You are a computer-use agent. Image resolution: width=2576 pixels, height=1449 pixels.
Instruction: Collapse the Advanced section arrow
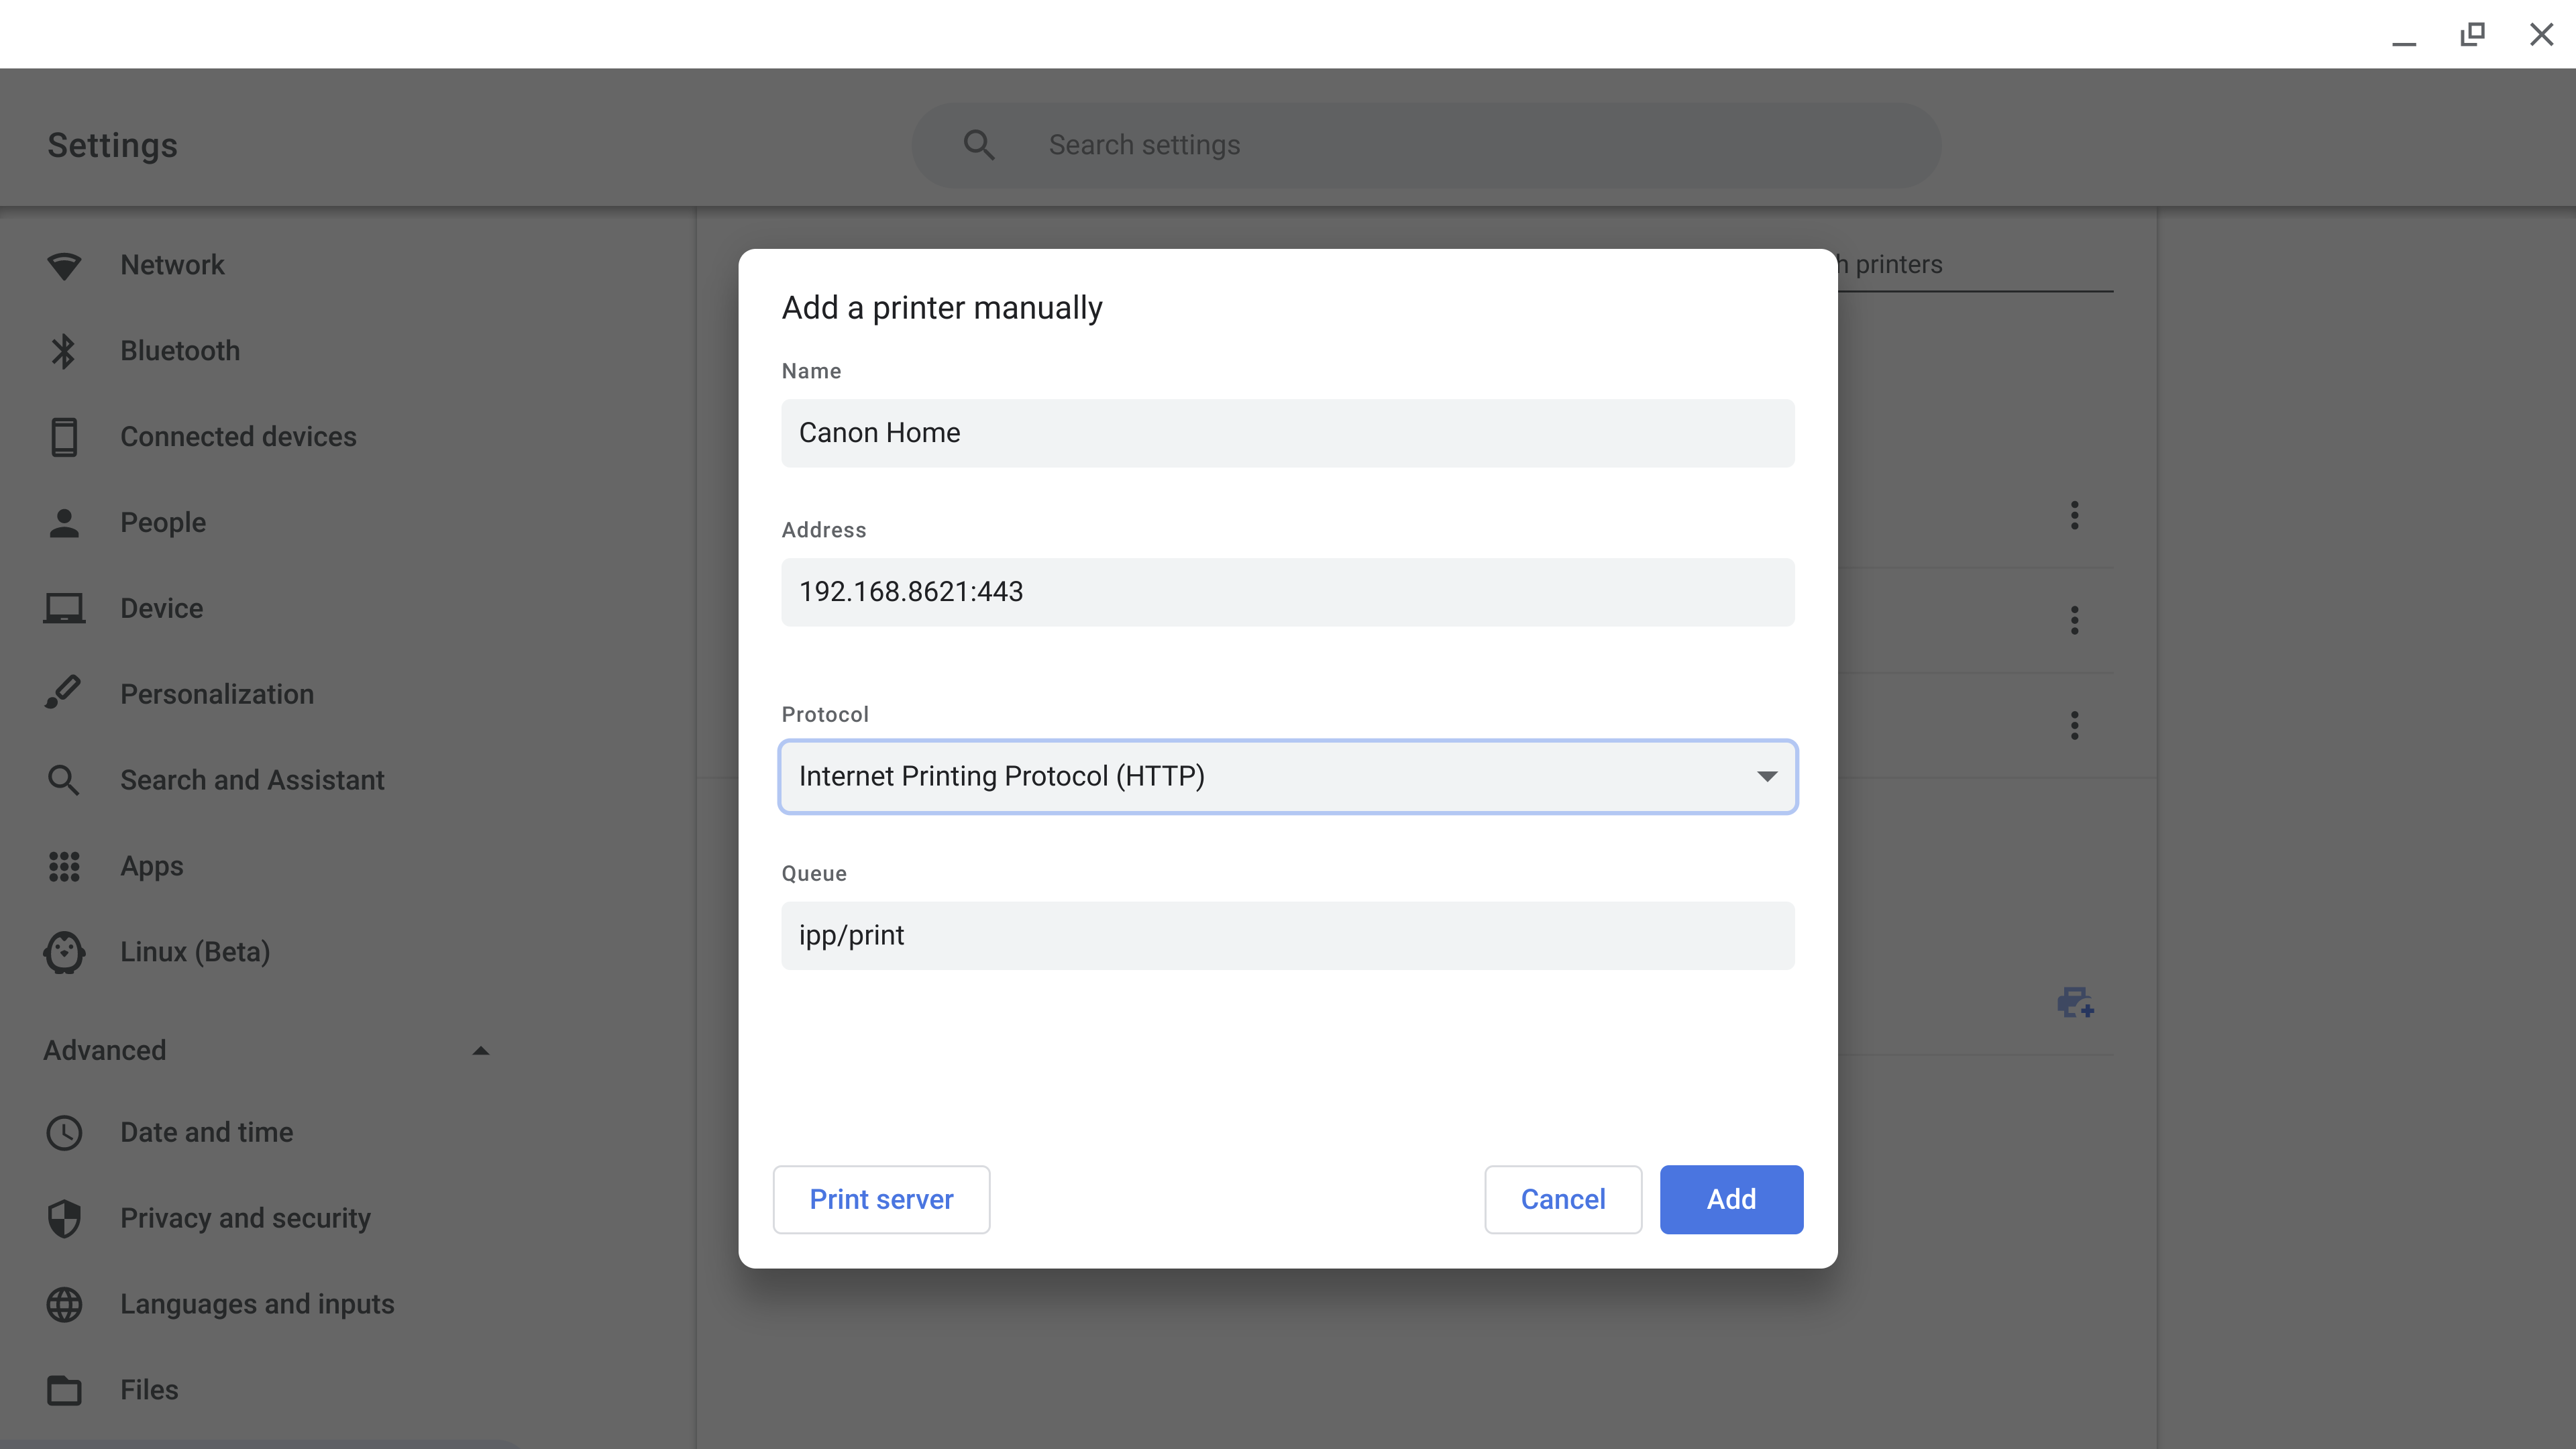[481, 1051]
